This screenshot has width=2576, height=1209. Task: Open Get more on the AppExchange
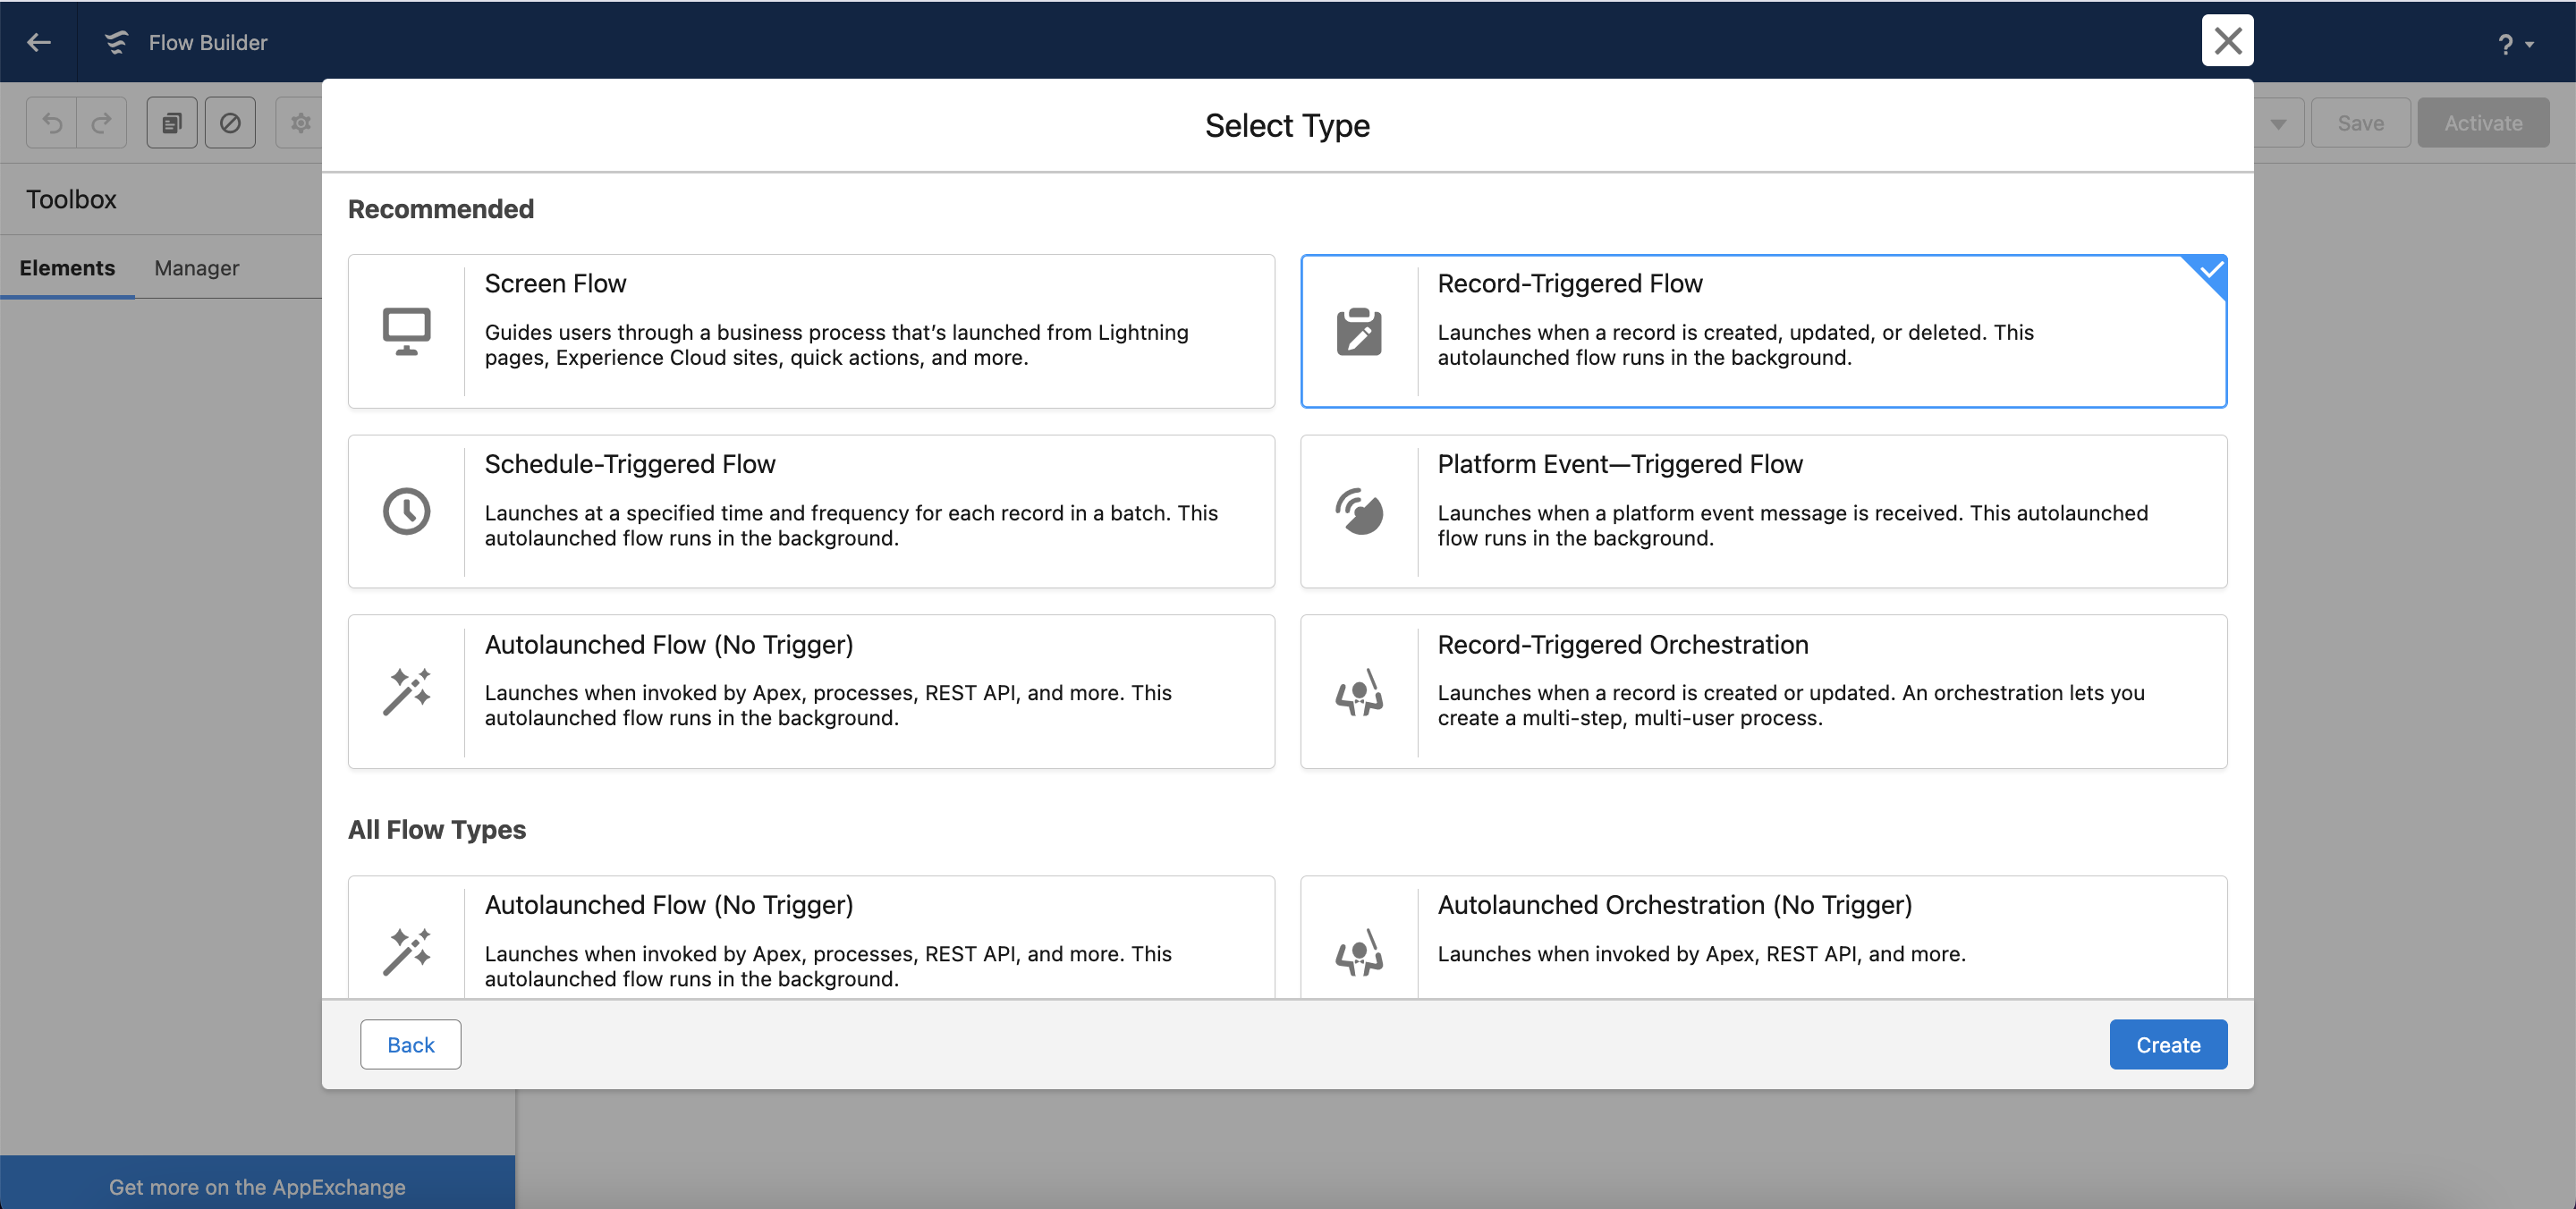coord(257,1186)
